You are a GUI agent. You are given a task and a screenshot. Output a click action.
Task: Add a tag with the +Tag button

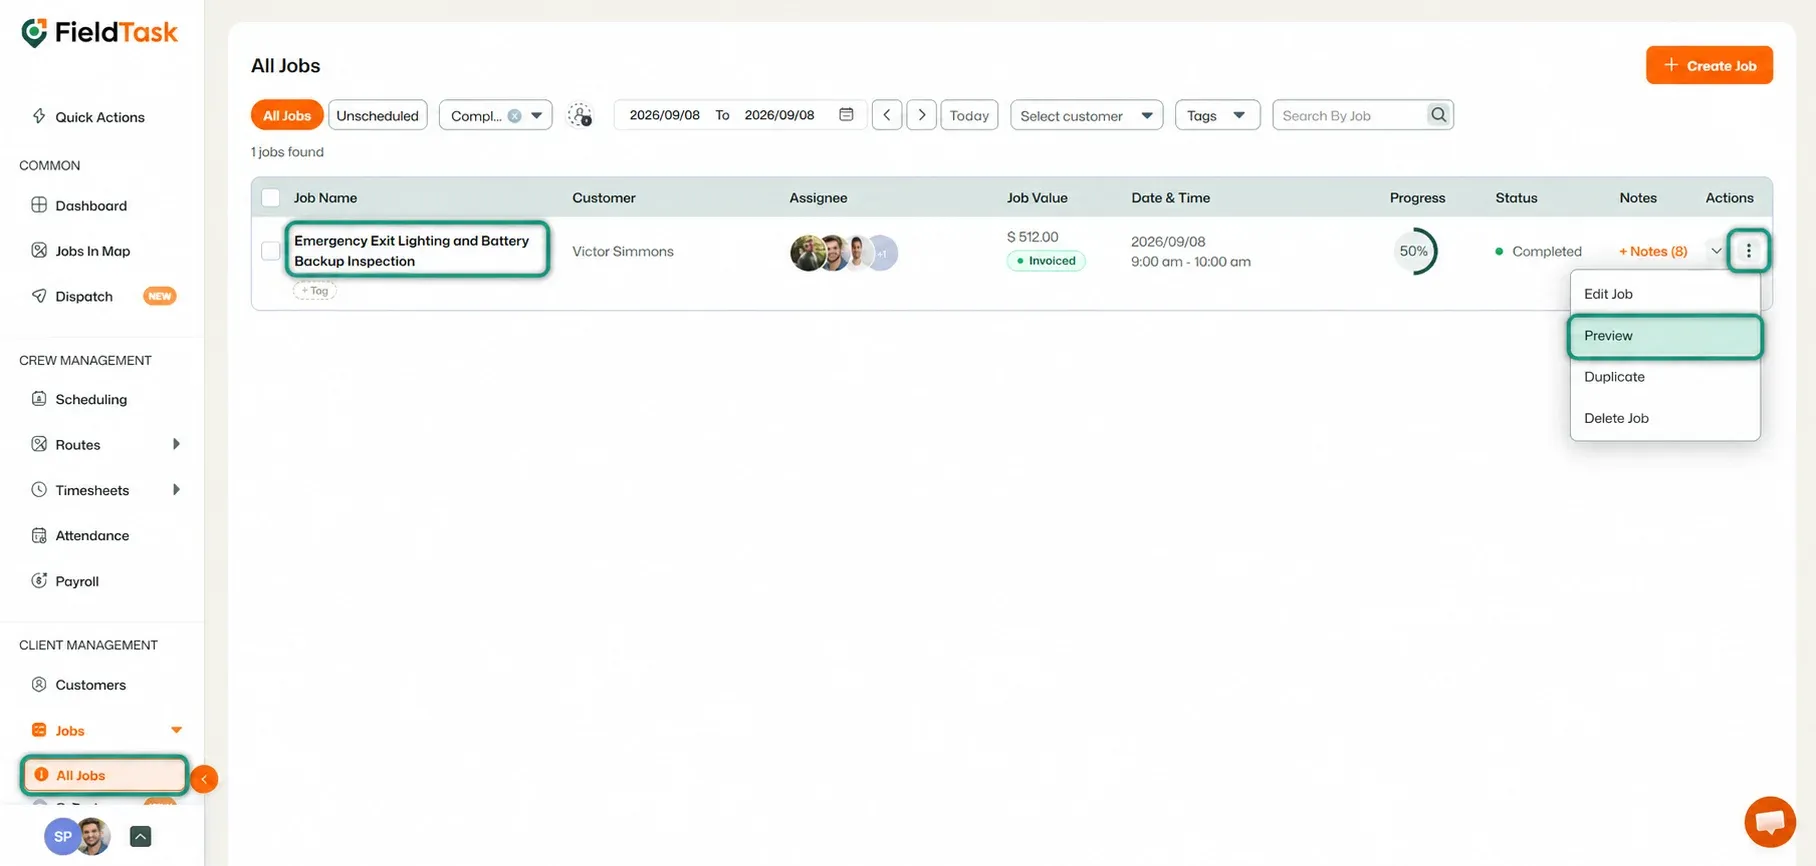click(x=315, y=291)
